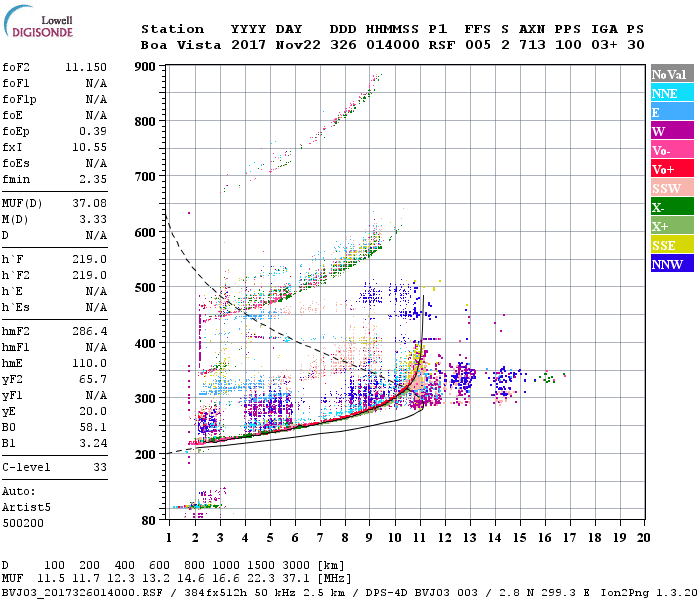This screenshot has height=600, width=700.
Task: Click the X- dark green legend swatch
Action: coord(672,207)
